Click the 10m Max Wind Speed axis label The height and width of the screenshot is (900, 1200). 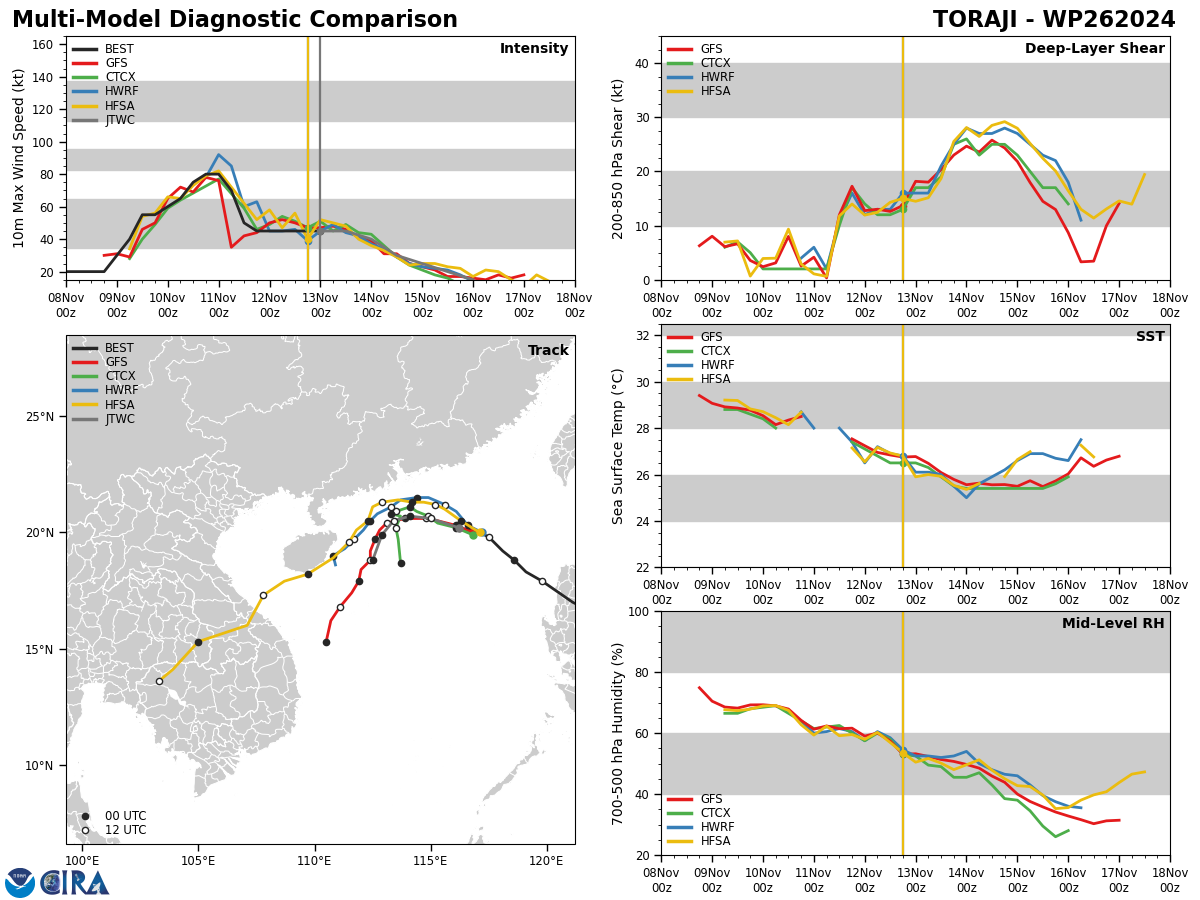[x=19, y=158]
